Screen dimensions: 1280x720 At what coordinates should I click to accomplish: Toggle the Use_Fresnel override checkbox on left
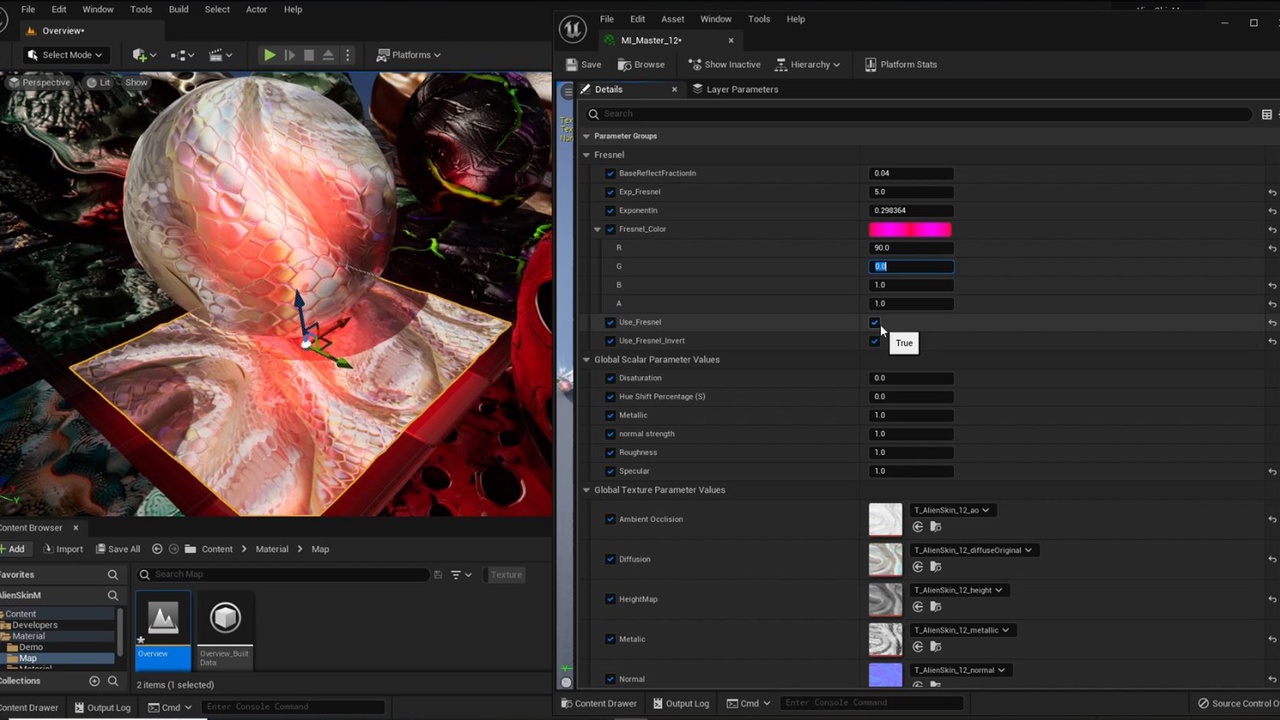point(610,322)
